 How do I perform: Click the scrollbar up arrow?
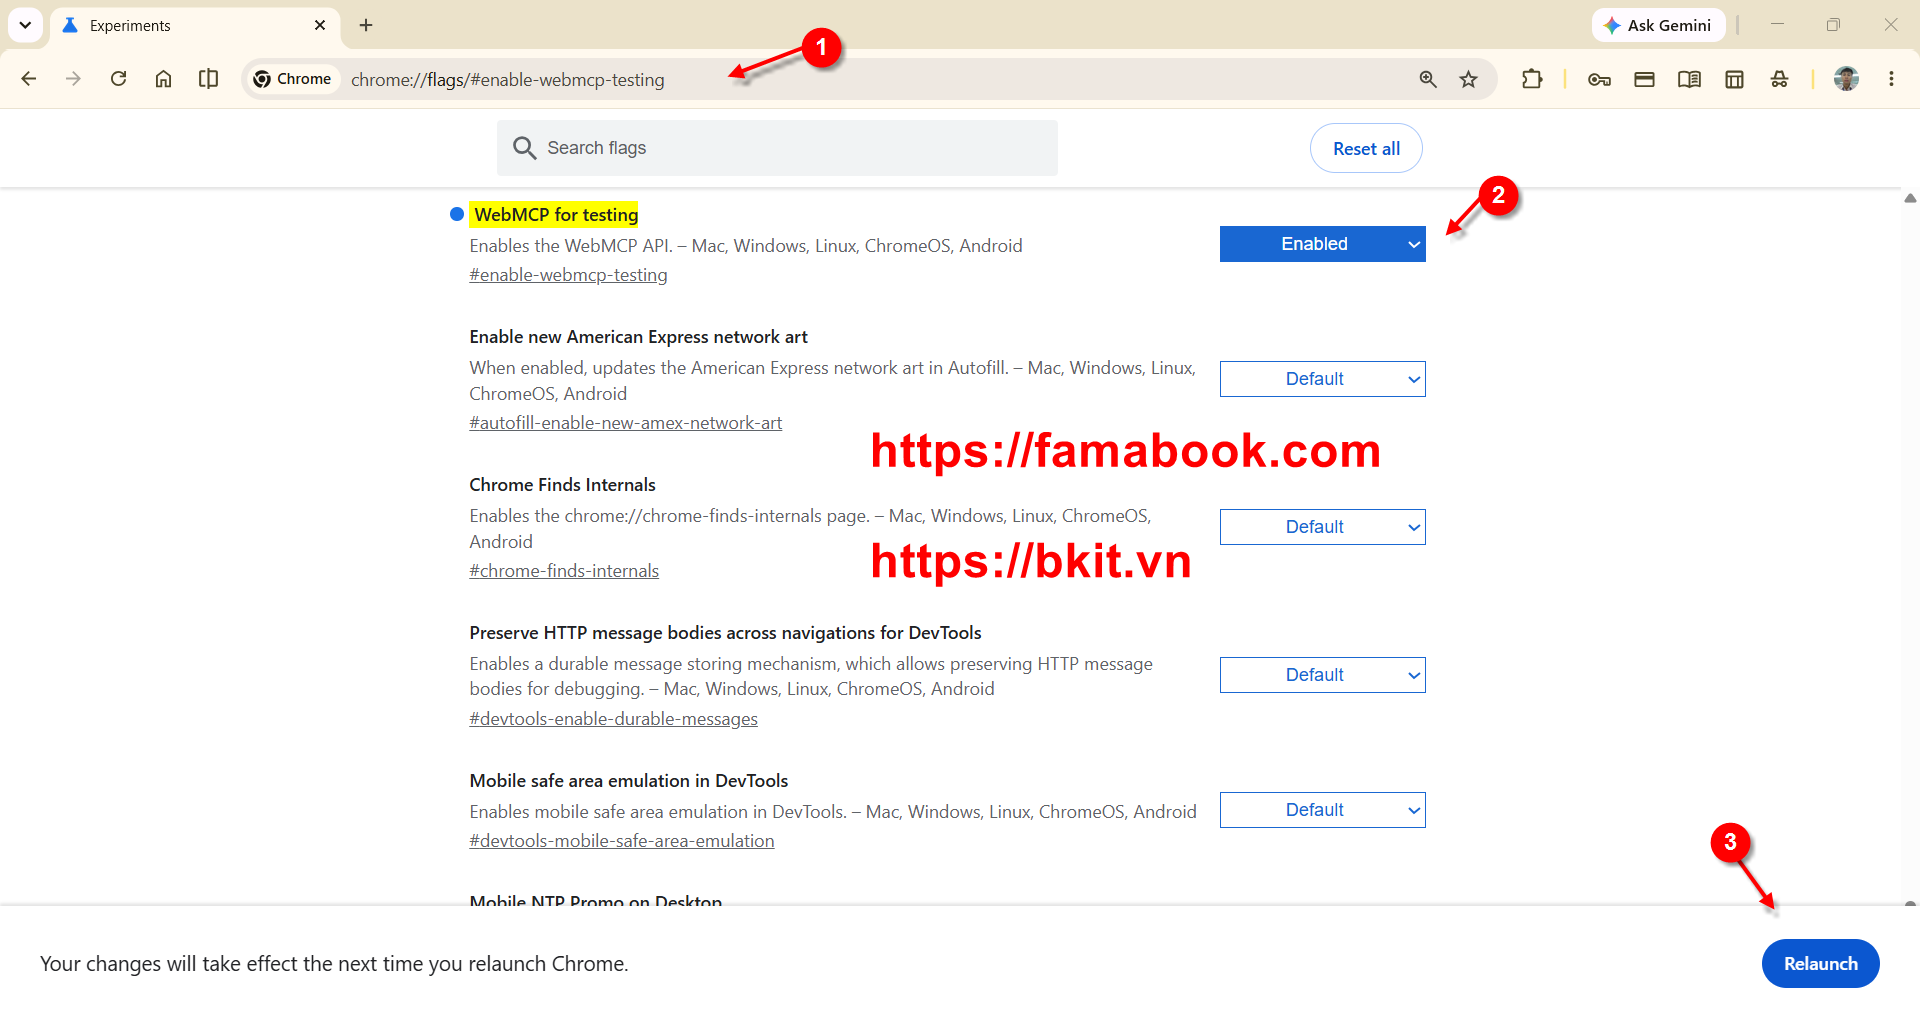[x=1910, y=198]
